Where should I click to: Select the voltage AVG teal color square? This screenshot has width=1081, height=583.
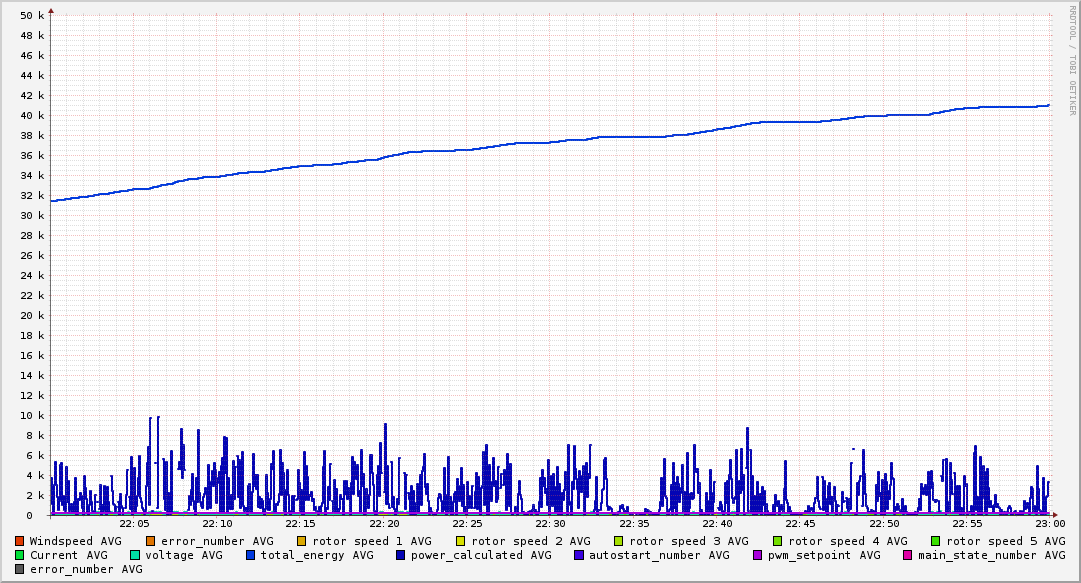(135, 555)
